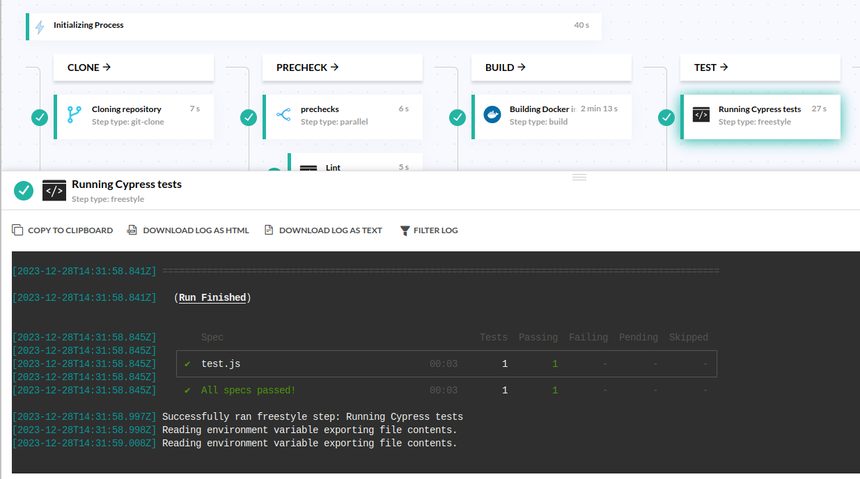Open the TEST stage header

pyautogui.click(x=760, y=68)
